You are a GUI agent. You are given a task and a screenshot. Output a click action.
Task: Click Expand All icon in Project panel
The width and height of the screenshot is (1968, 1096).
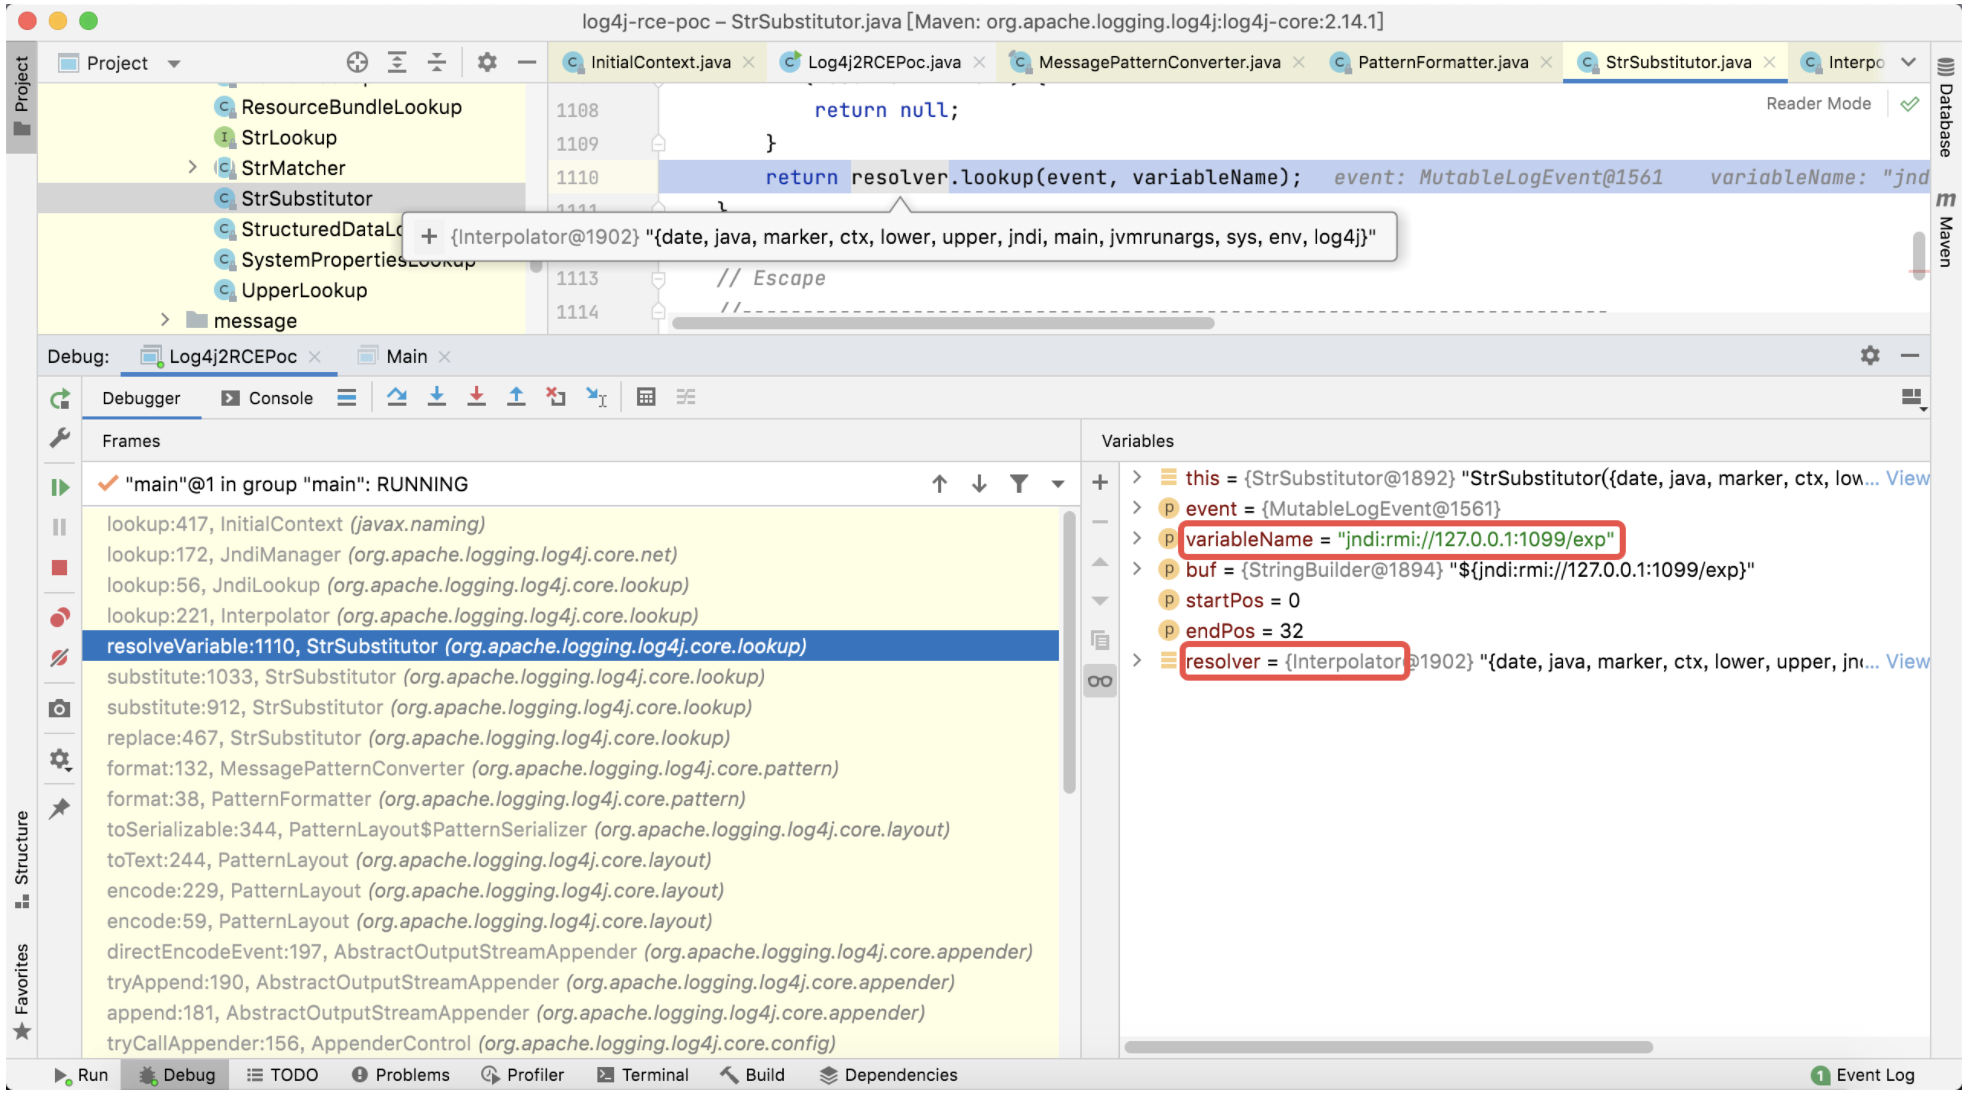[397, 62]
